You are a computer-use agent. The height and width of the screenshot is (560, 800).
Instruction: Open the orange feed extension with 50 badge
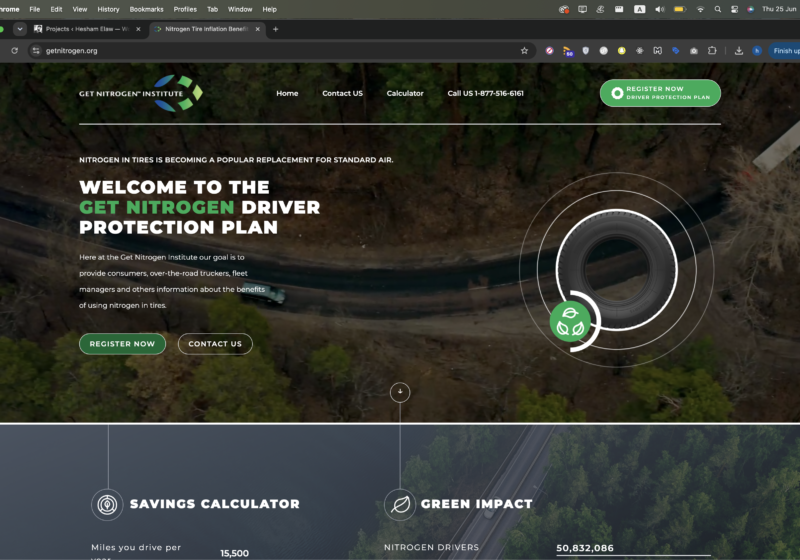[x=567, y=51]
